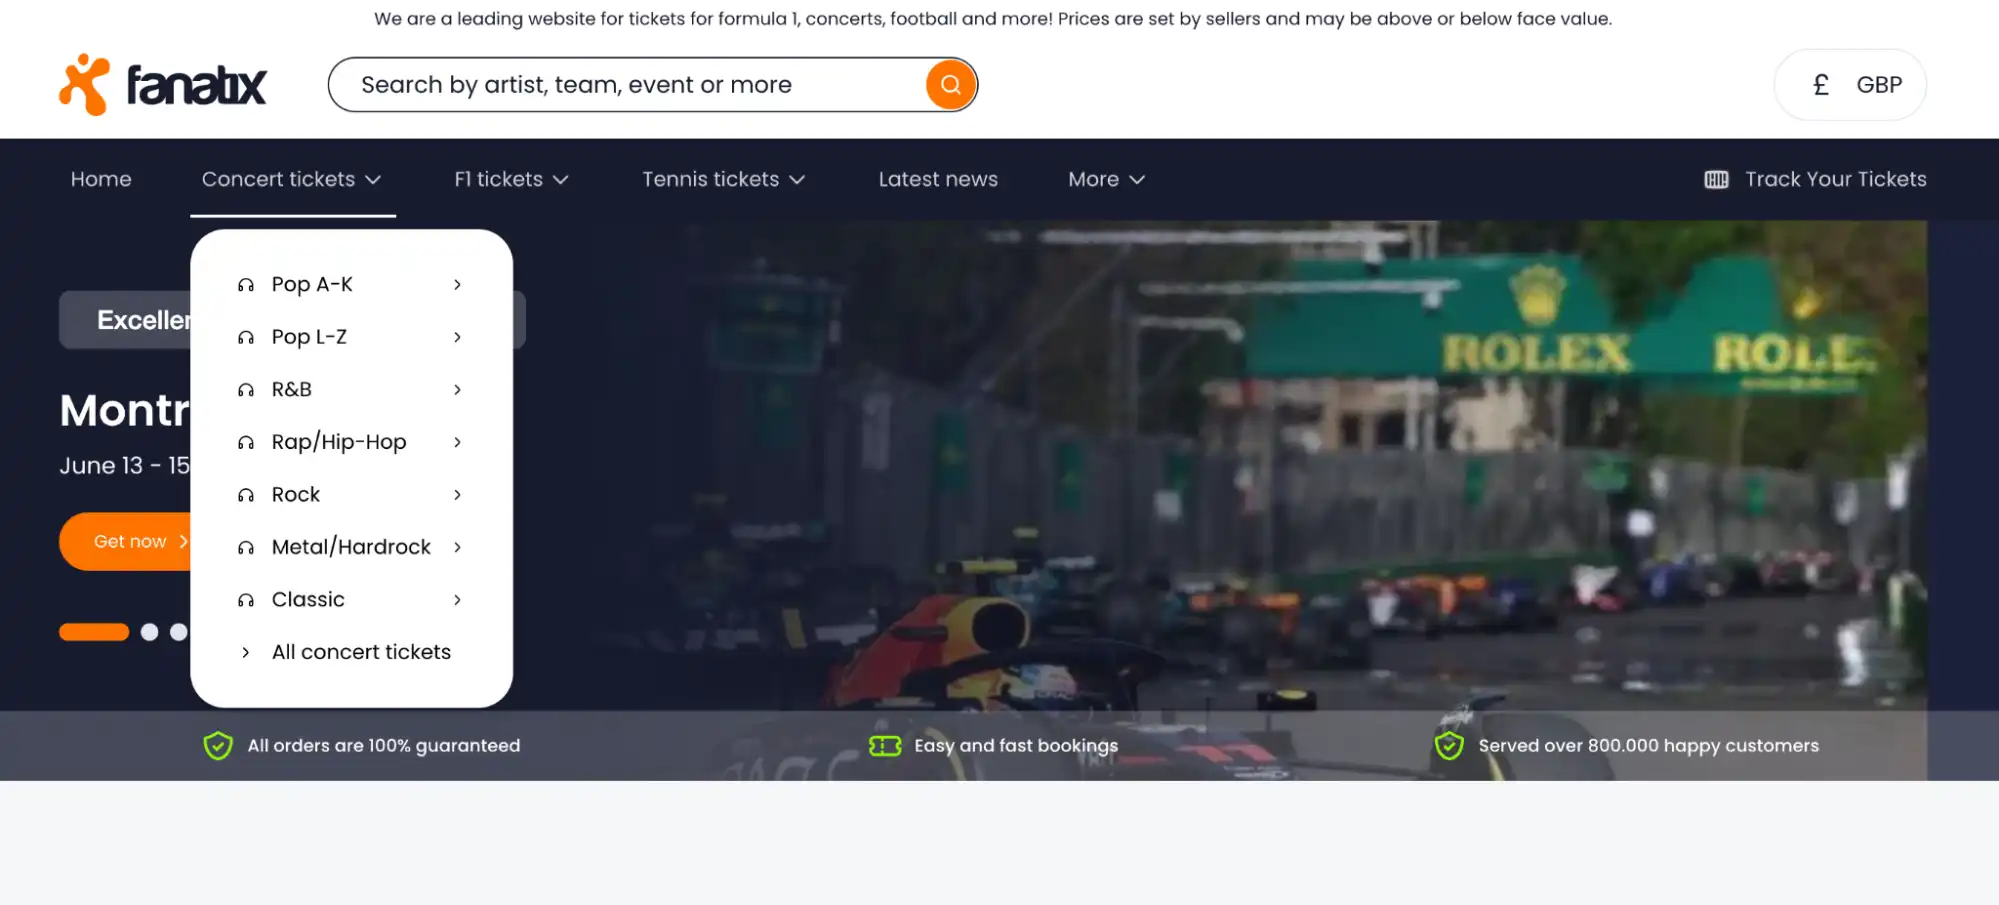Click the shield icon beside 100% guaranteed text

[x=218, y=744]
